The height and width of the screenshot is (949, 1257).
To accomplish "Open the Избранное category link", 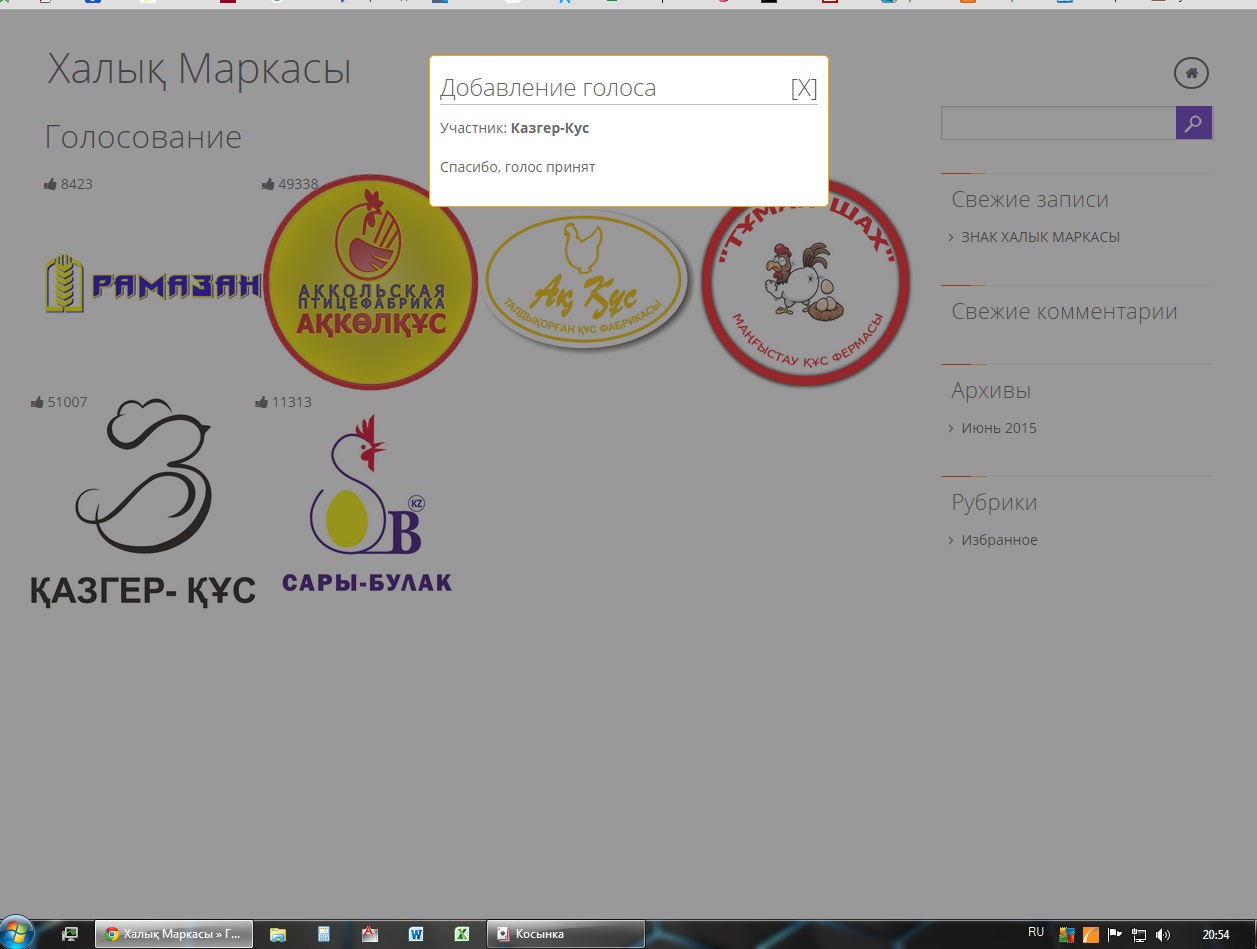I will click(999, 540).
